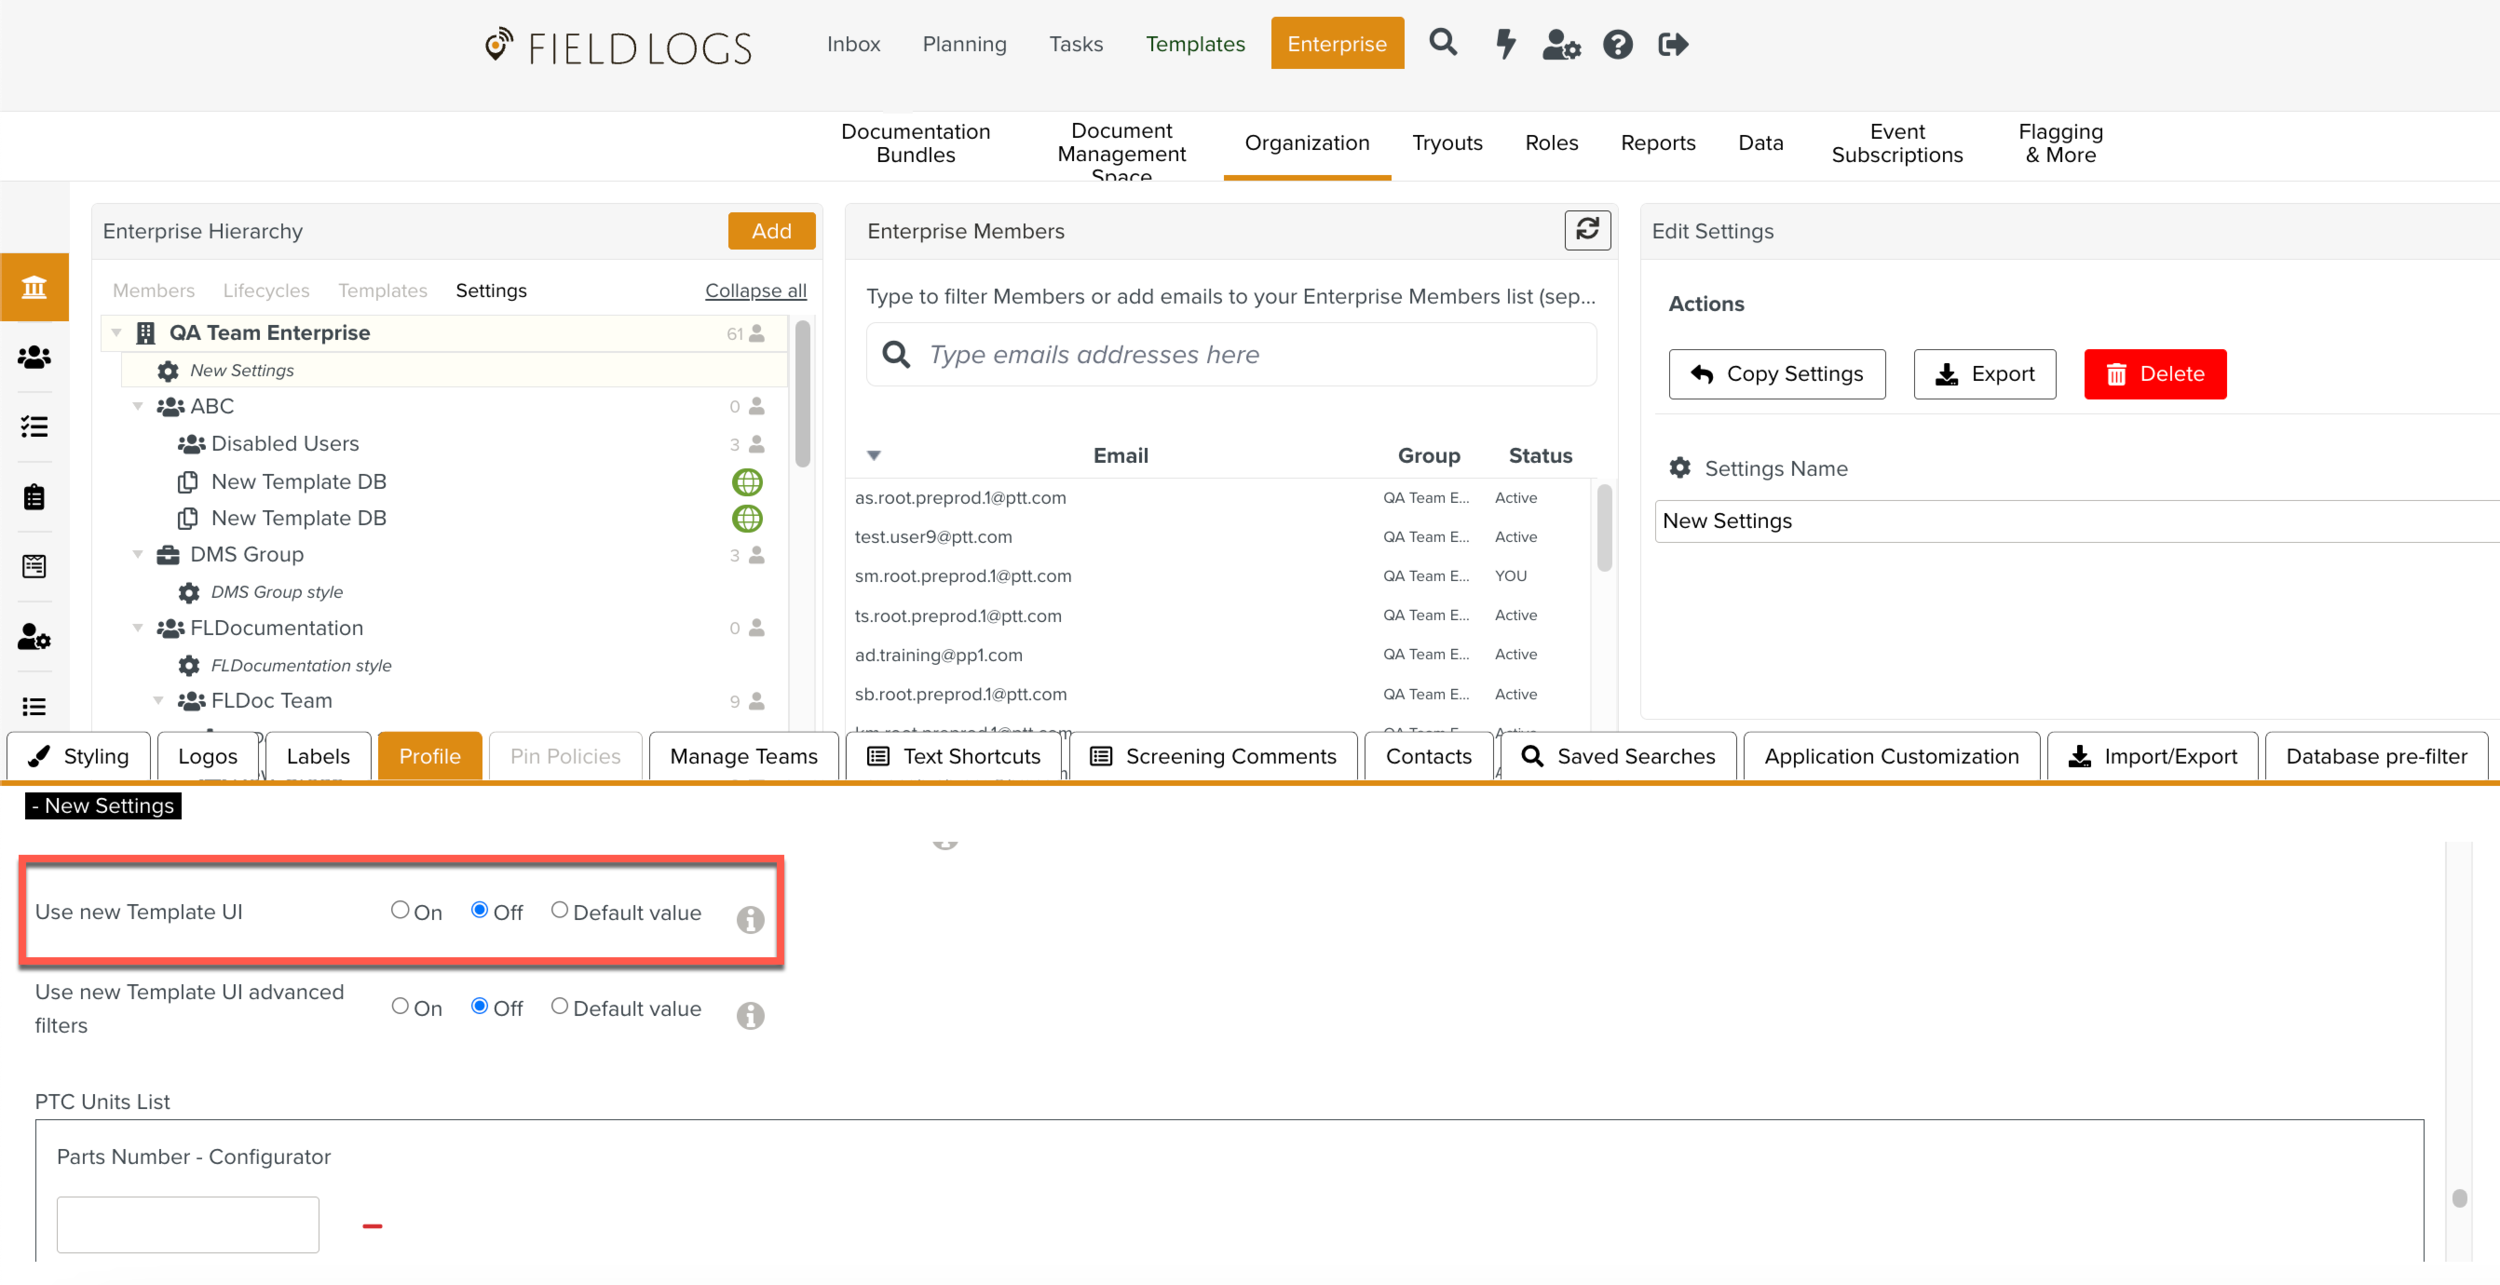Open the Roles sub-tab

point(1551,143)
